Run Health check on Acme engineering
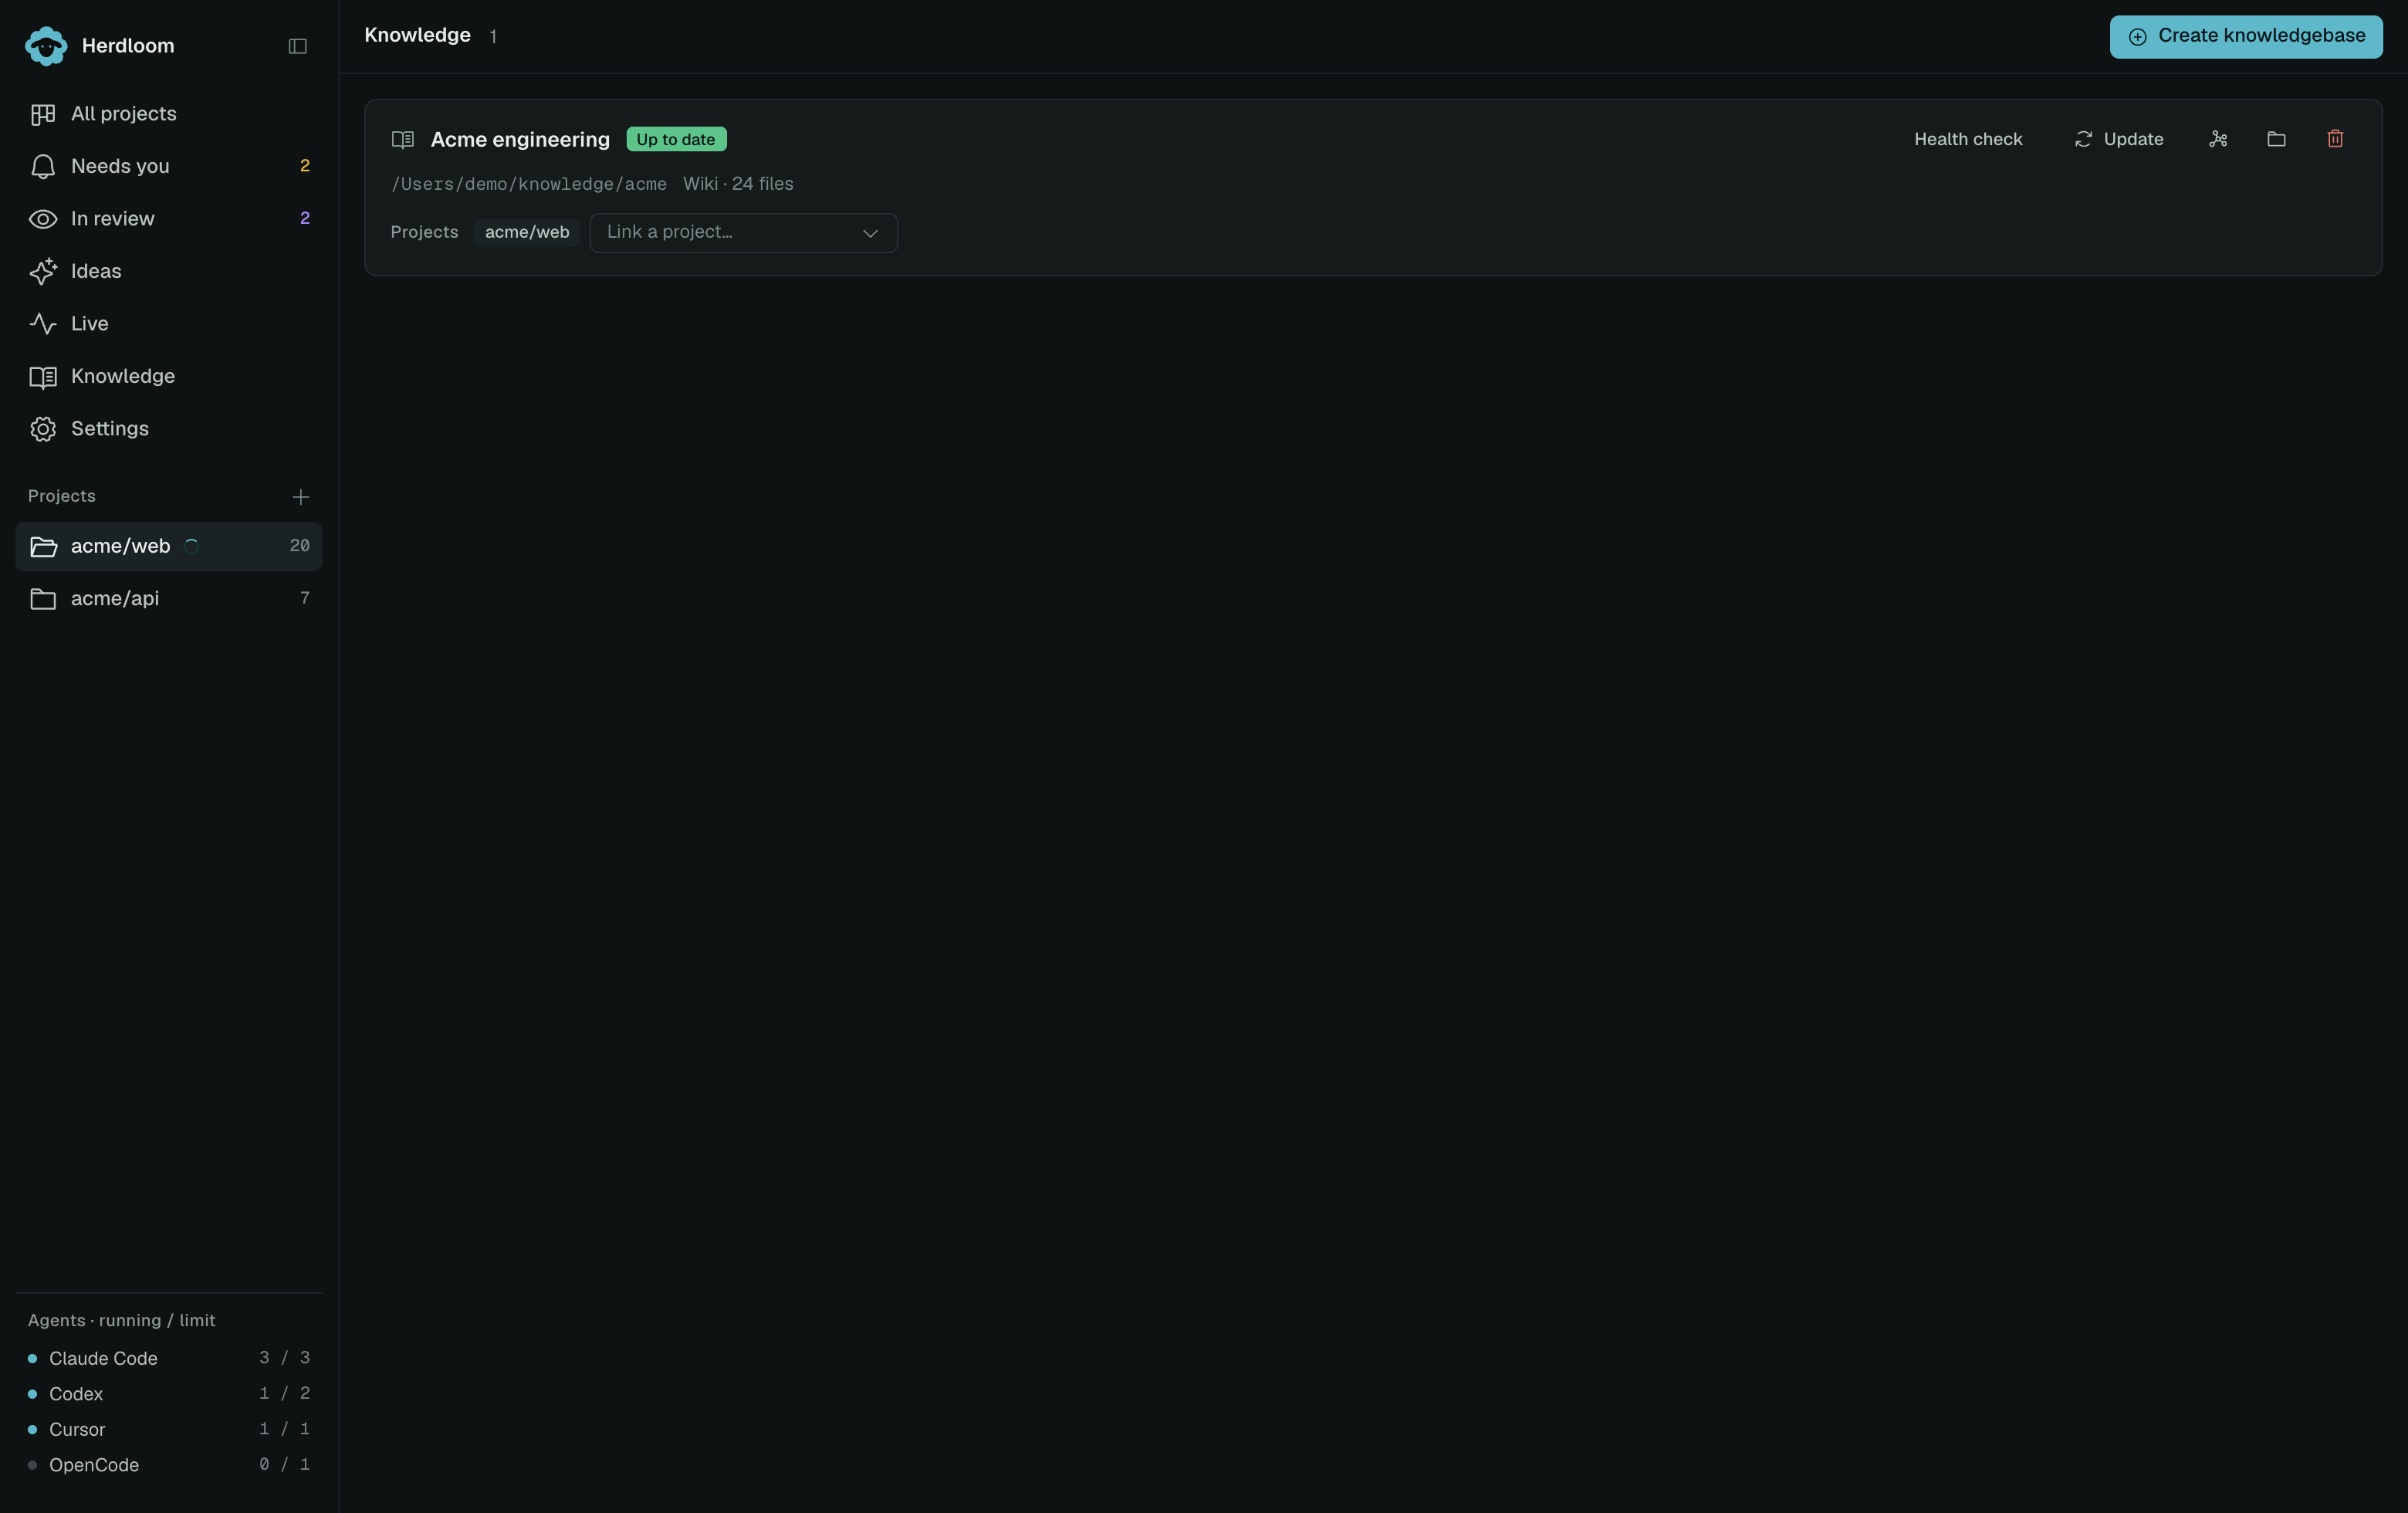Image resolution: width=2408 pixels, height=1513 pixels. click(x=1968, y=139)
